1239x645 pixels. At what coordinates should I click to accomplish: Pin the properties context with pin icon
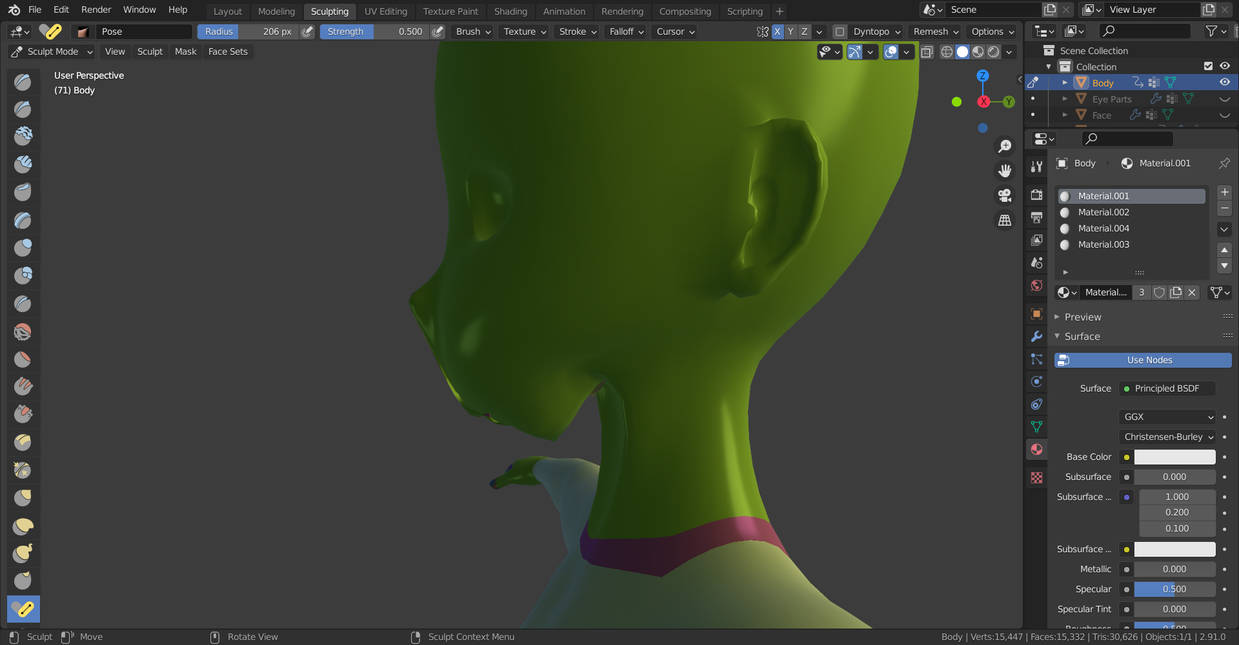1224,163
